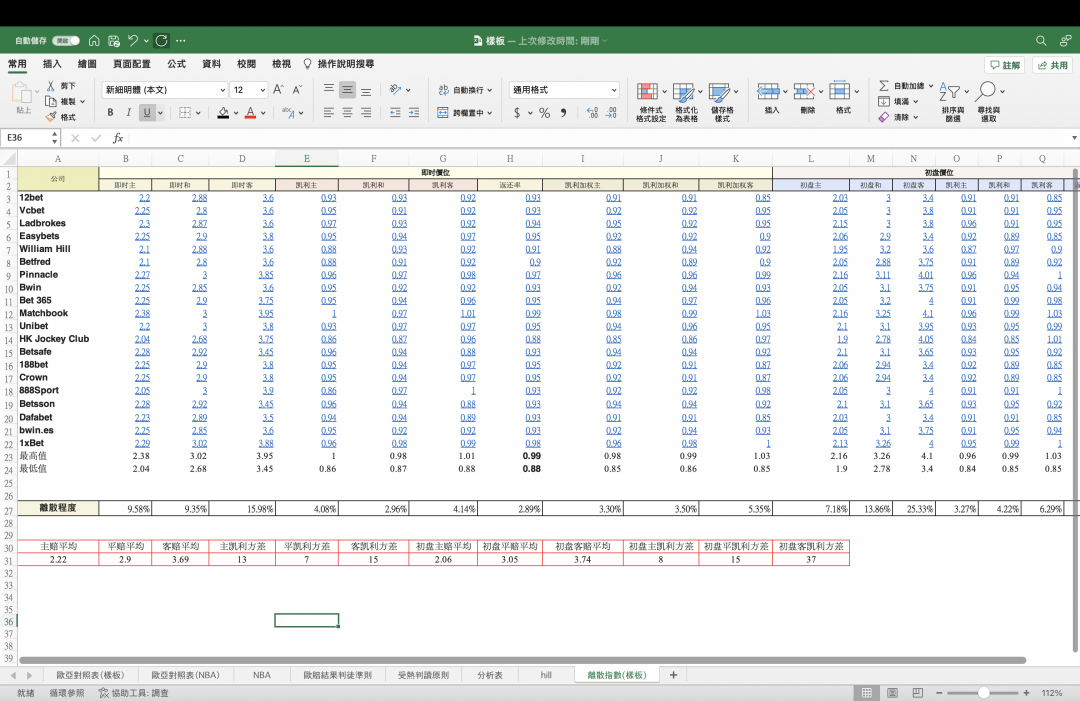Click the zoom in plus button
Screen dimensions: 1080x701
tap(1026, 693)
